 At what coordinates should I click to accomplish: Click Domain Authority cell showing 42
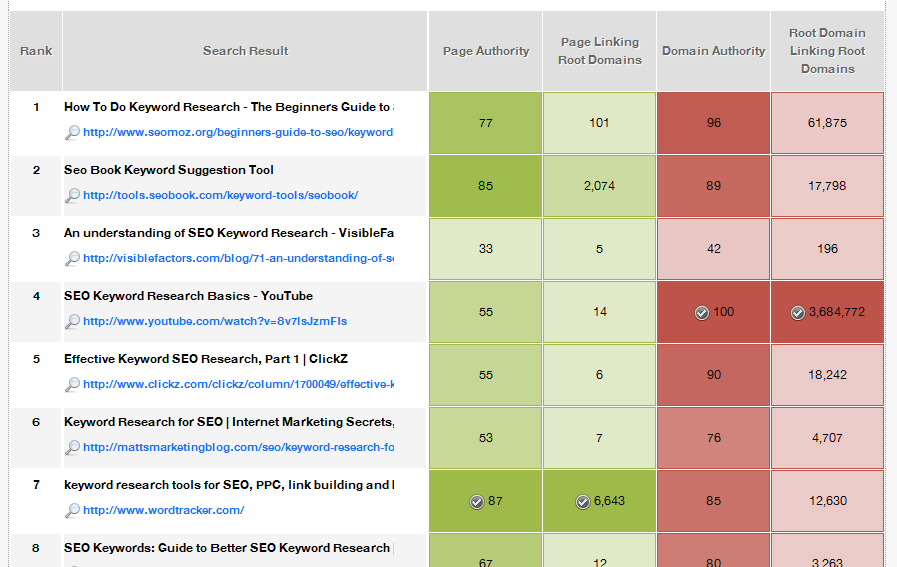[x=713, y=249]
